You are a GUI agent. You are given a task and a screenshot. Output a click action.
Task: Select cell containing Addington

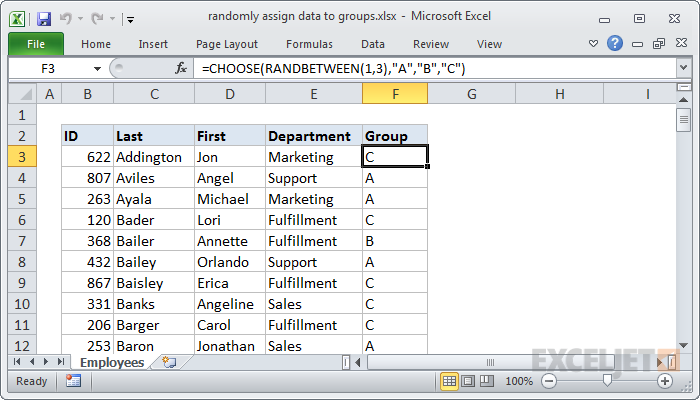pyautogui.click(x=154, y=157)
